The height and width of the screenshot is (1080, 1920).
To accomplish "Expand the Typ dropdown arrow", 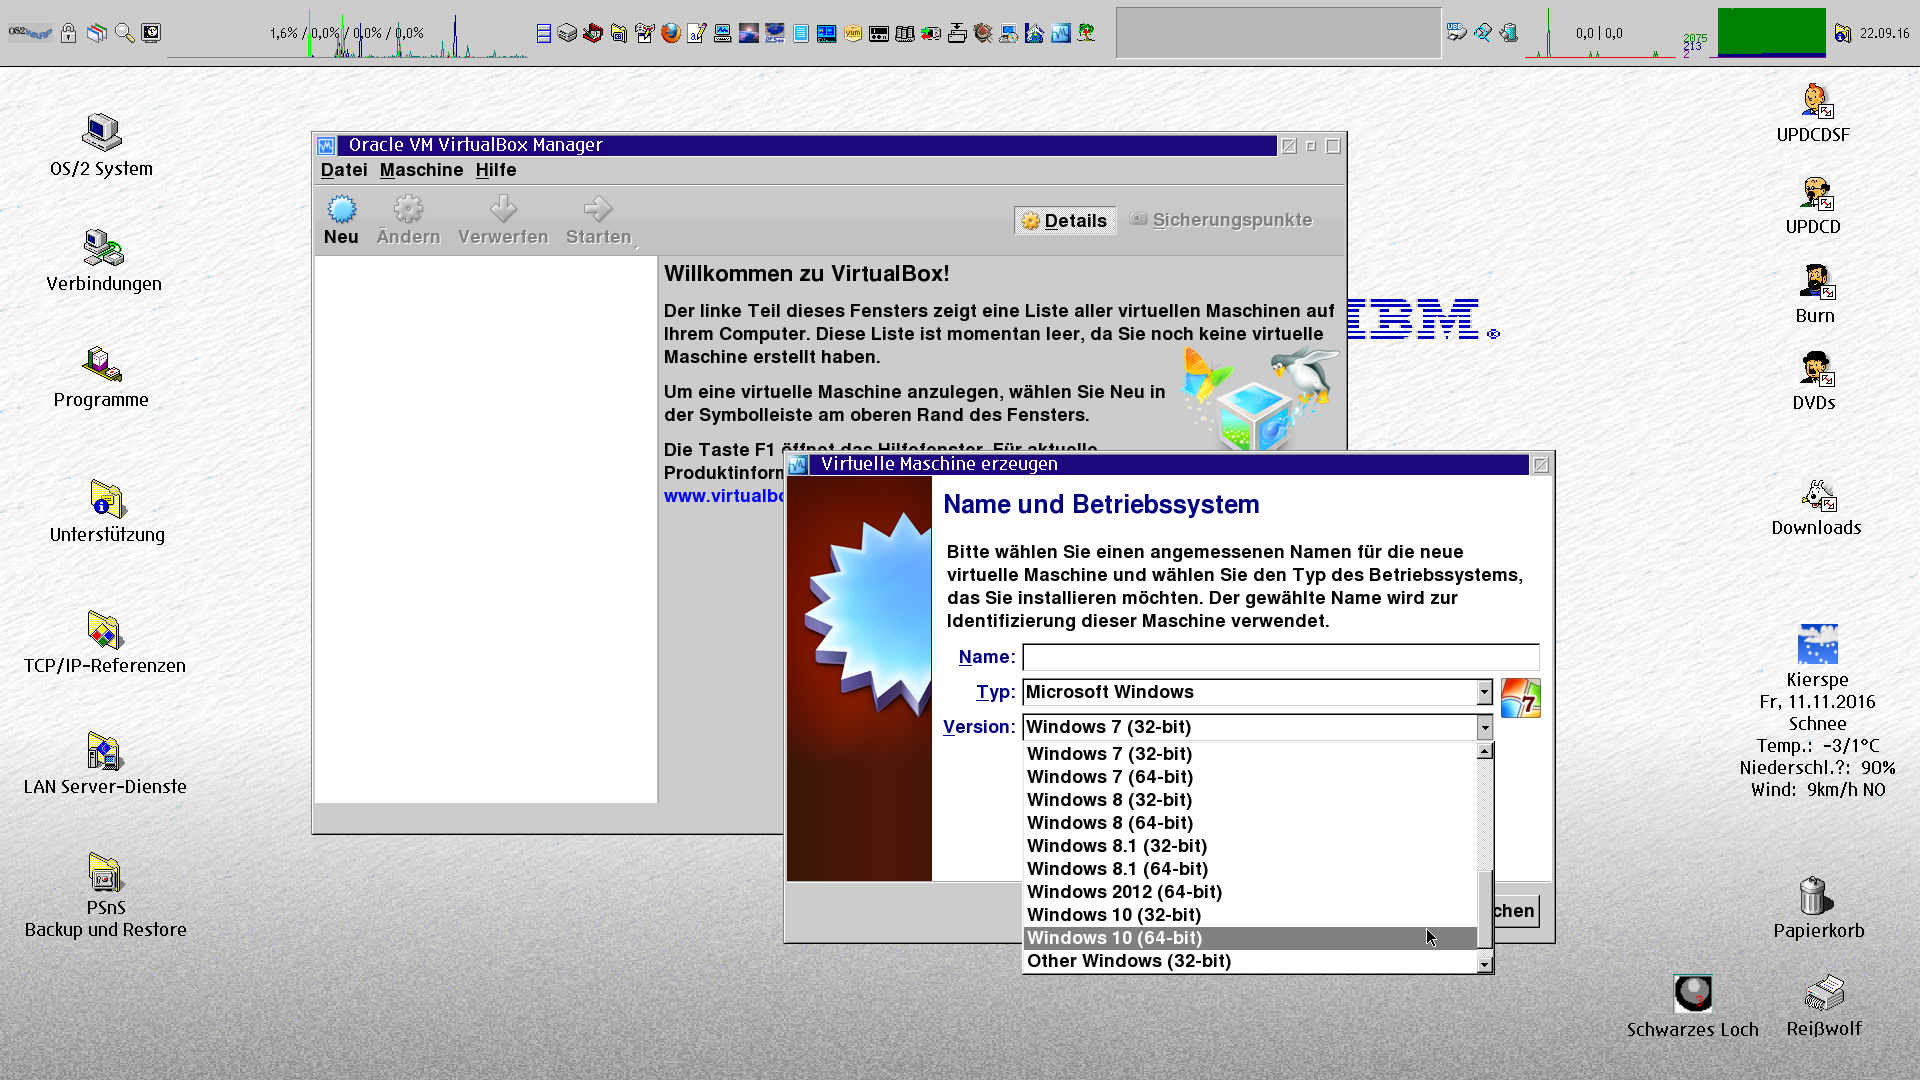I will click(1484, 692).
